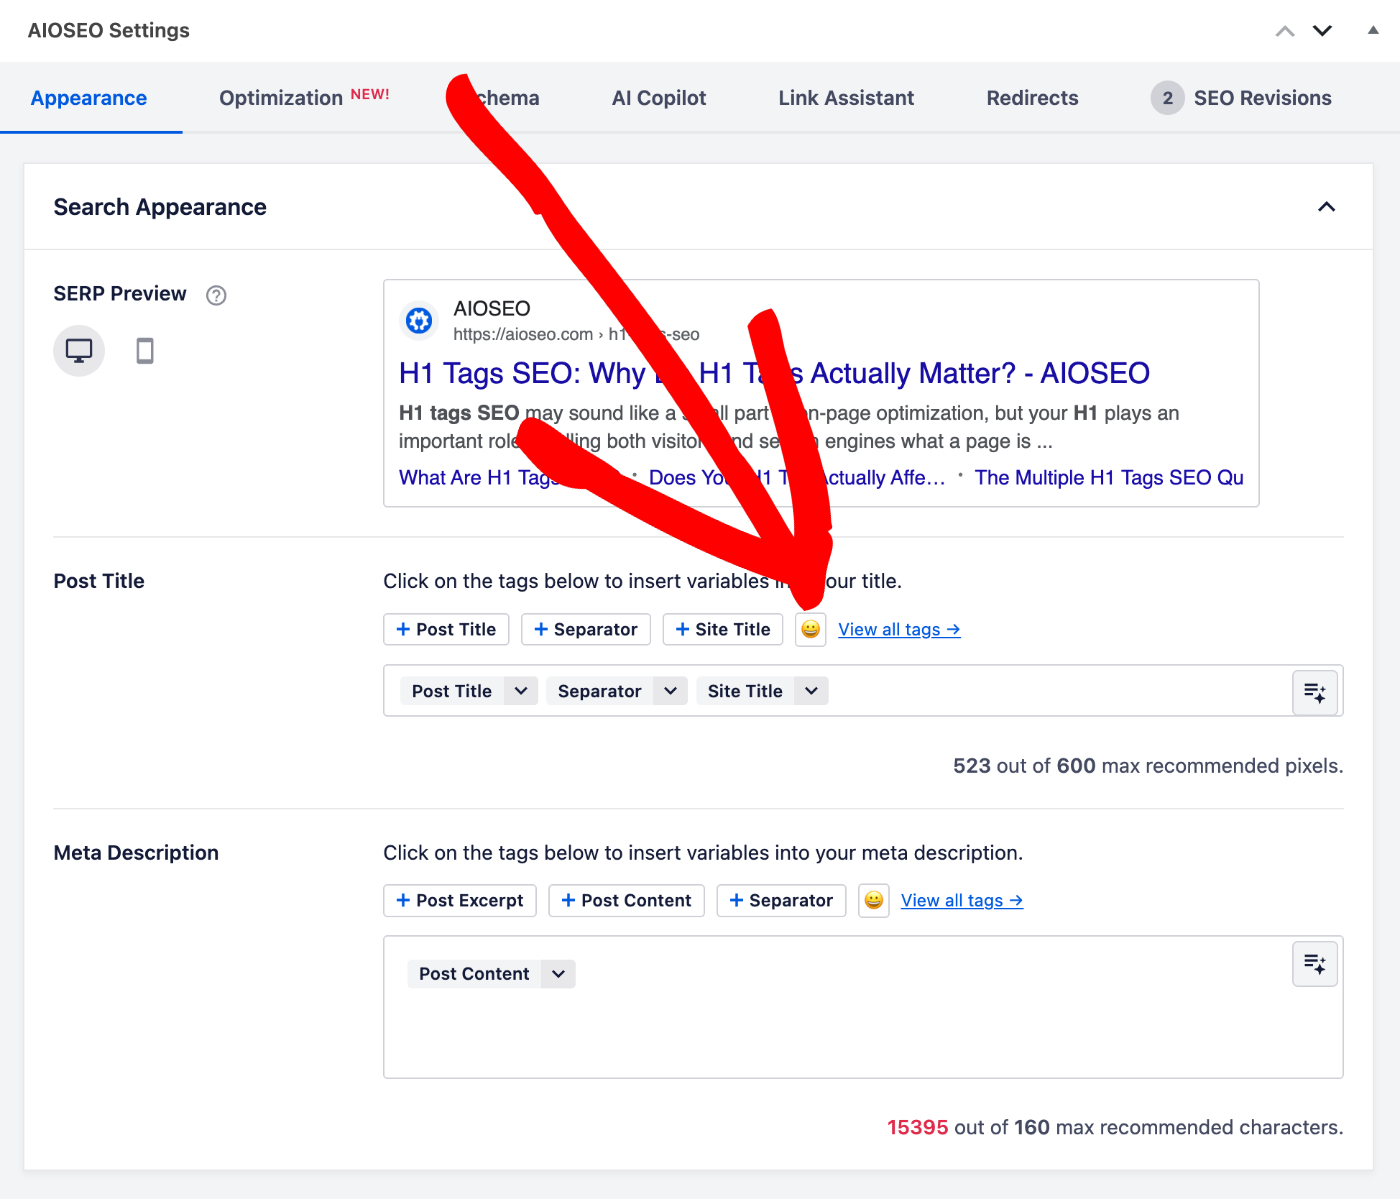The image size is (1400, 1199).
Task: Open emoji picker for Post Title
Action: click(x=811, y=630)
